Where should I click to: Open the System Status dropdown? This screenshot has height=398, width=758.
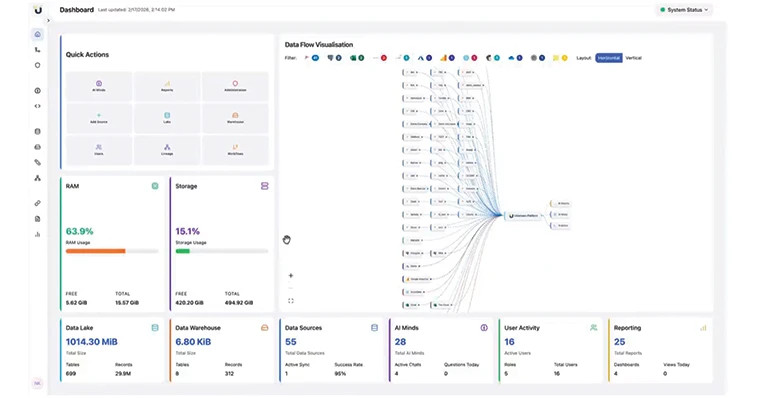[684, 10]
